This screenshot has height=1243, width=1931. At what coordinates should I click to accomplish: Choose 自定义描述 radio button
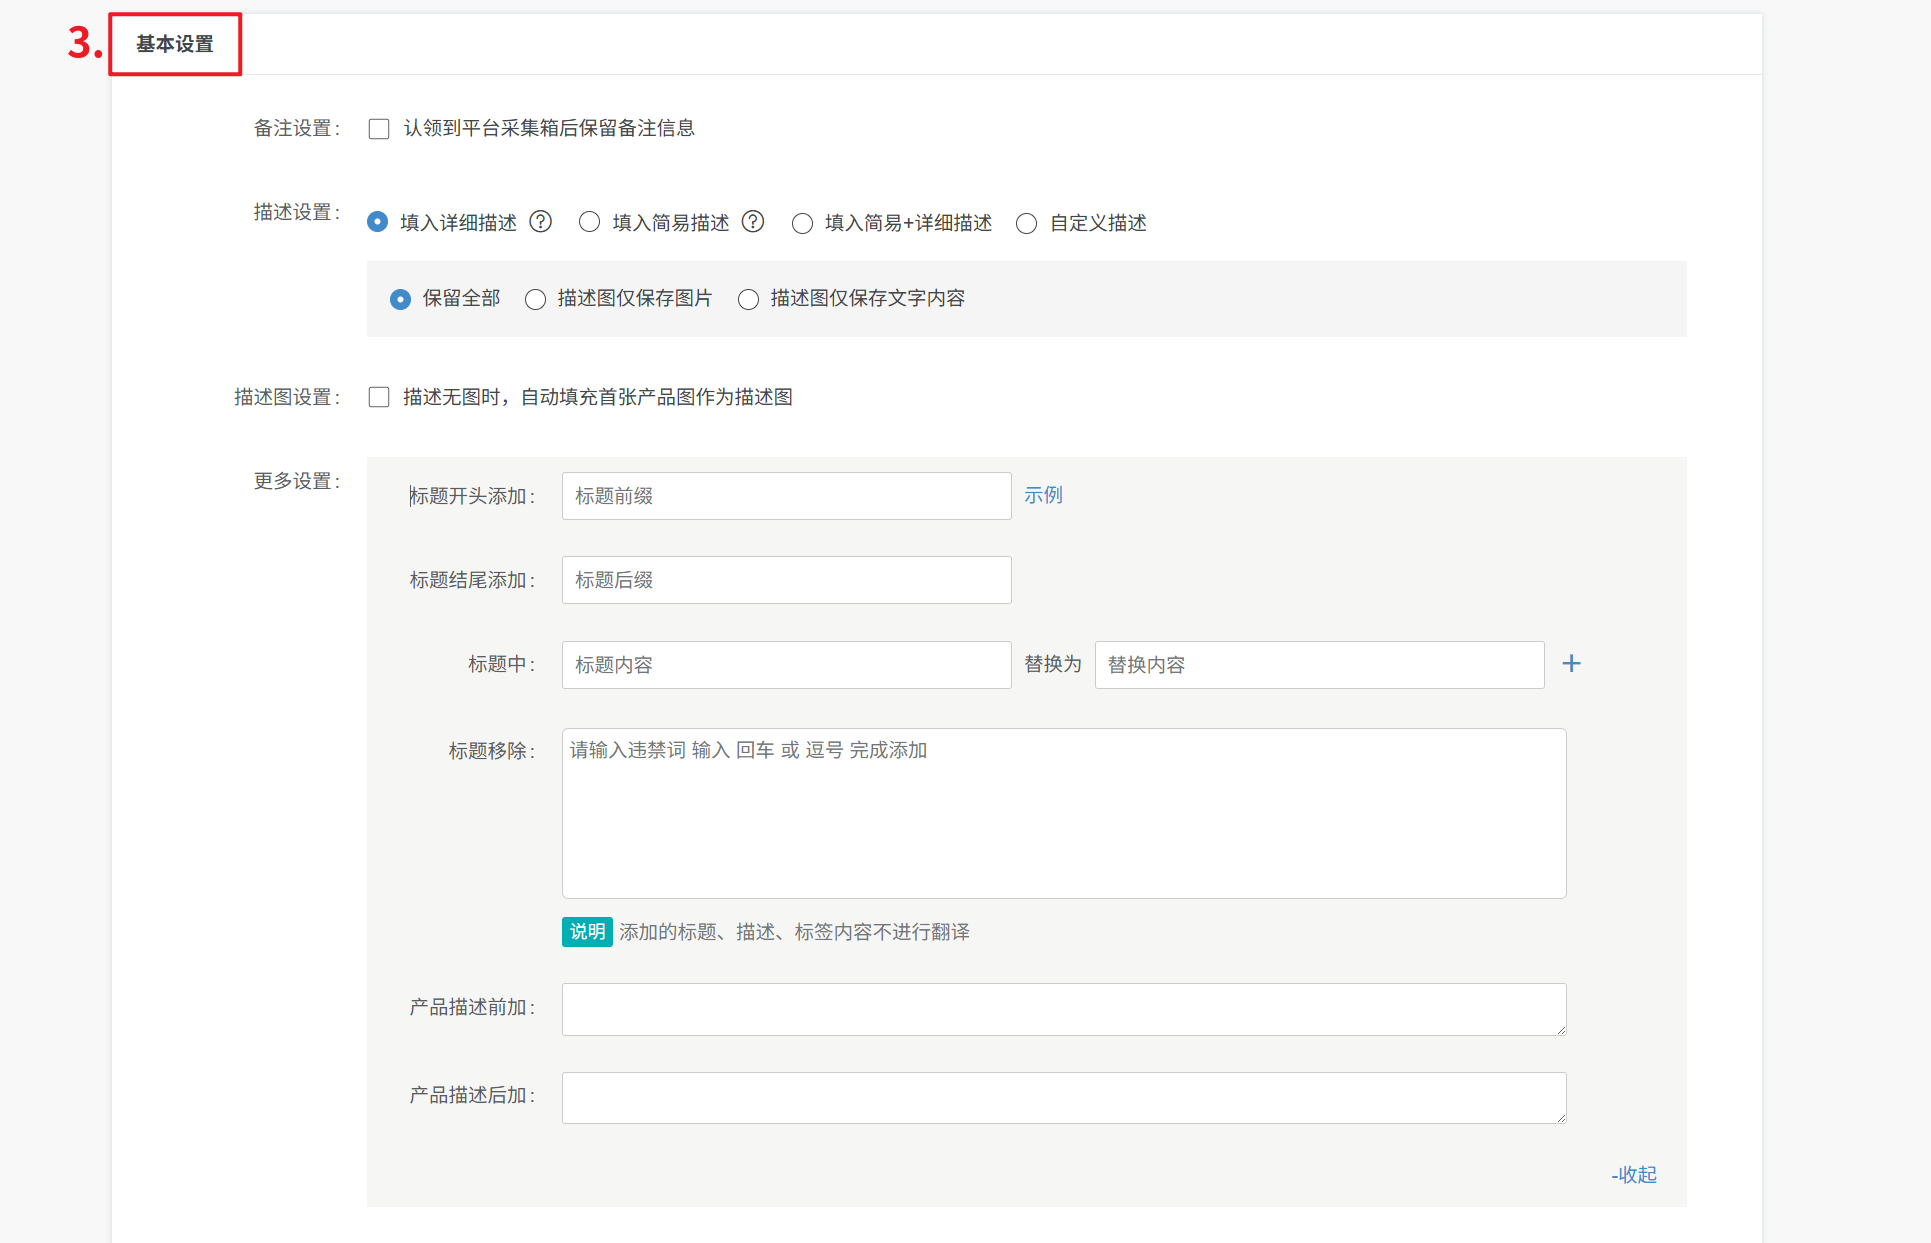coord(1026,223)
